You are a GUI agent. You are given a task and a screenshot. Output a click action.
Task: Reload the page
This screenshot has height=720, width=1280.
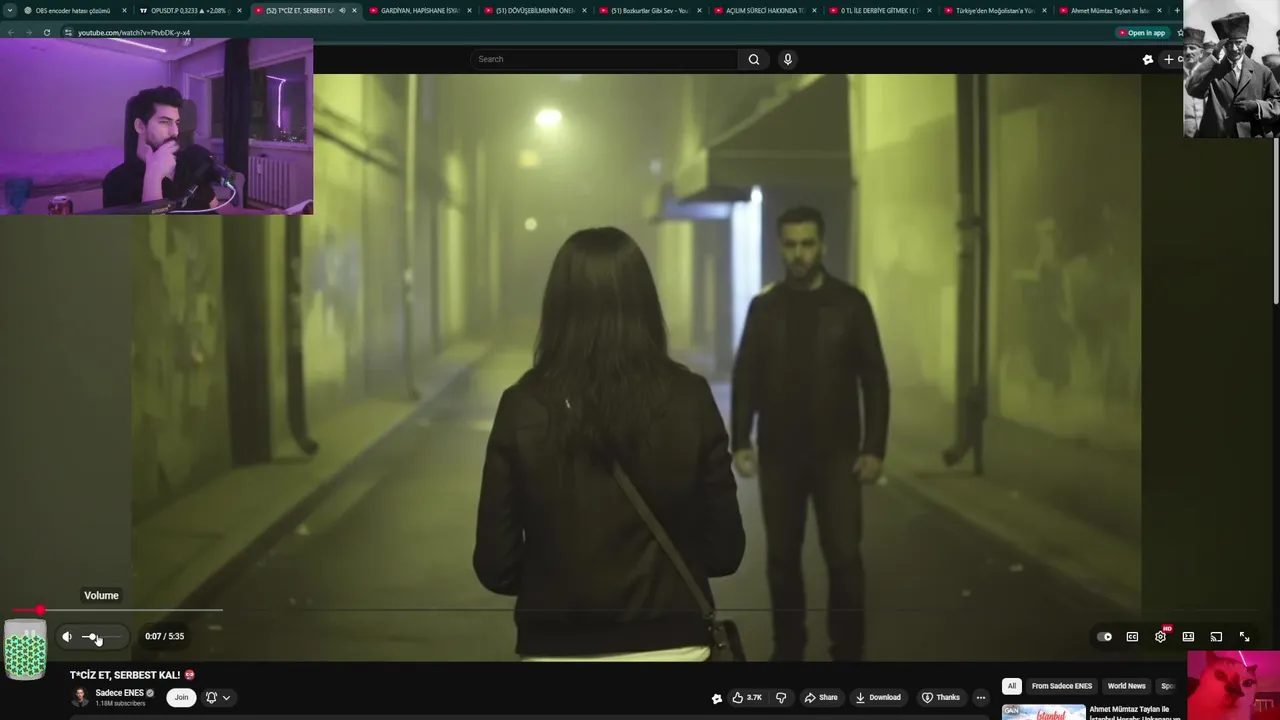tap(46, 32)
